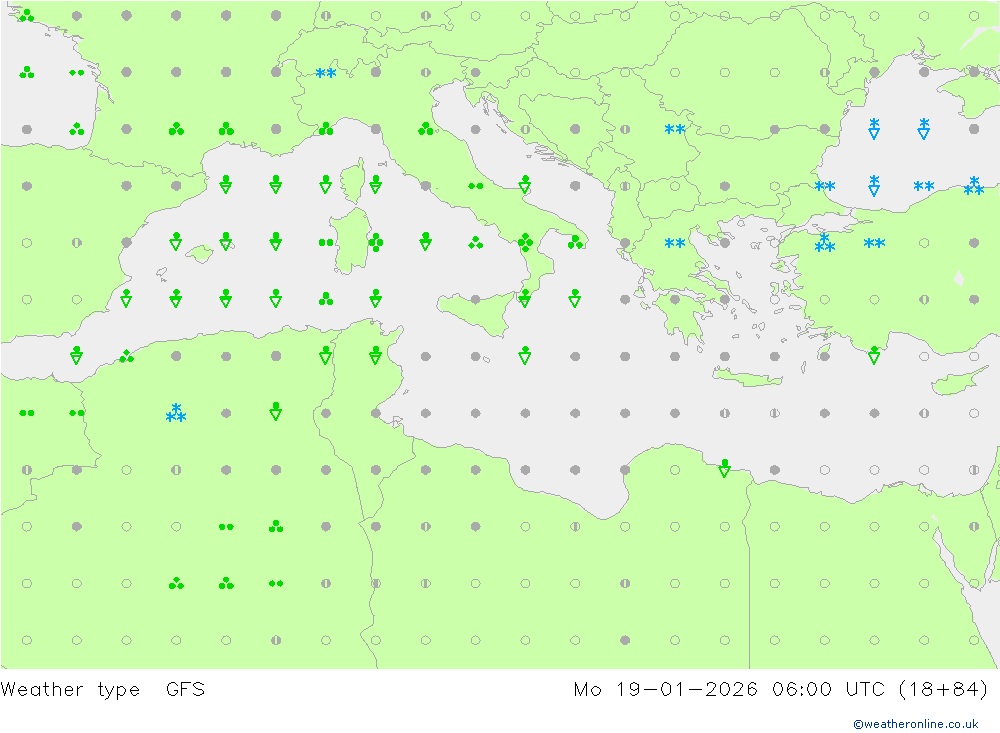Click the island of Mallorca
Screen dimensions: 1000x733
coord(200,254)
